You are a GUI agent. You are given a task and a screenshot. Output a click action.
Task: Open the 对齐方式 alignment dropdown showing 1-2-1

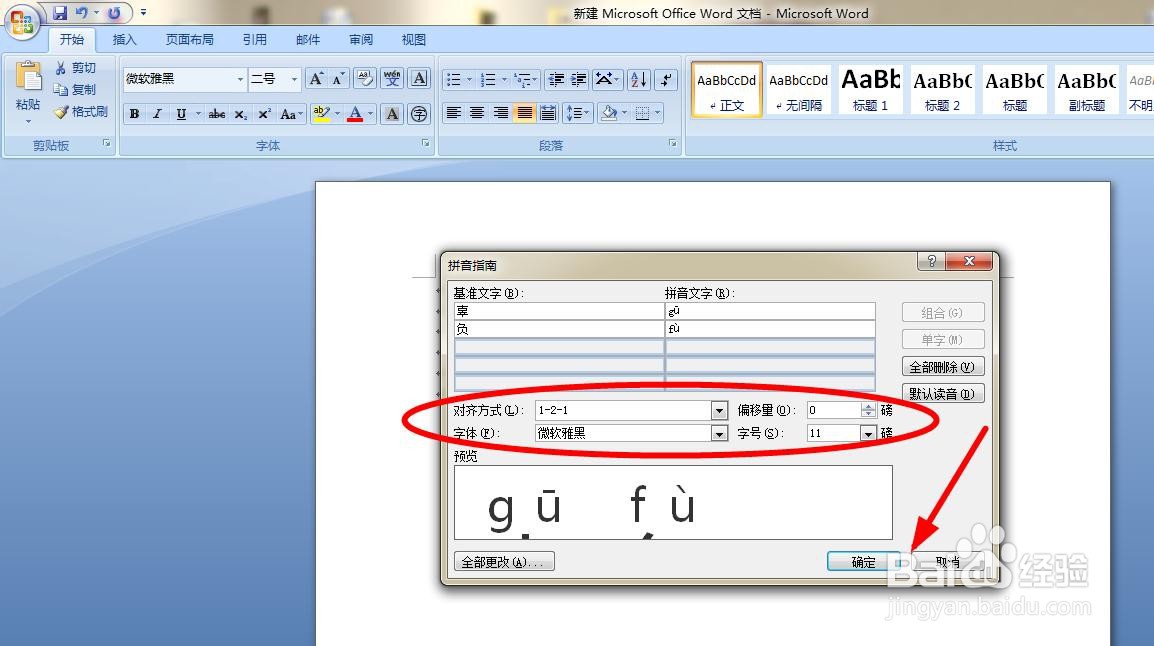click(x=719, y=410)
